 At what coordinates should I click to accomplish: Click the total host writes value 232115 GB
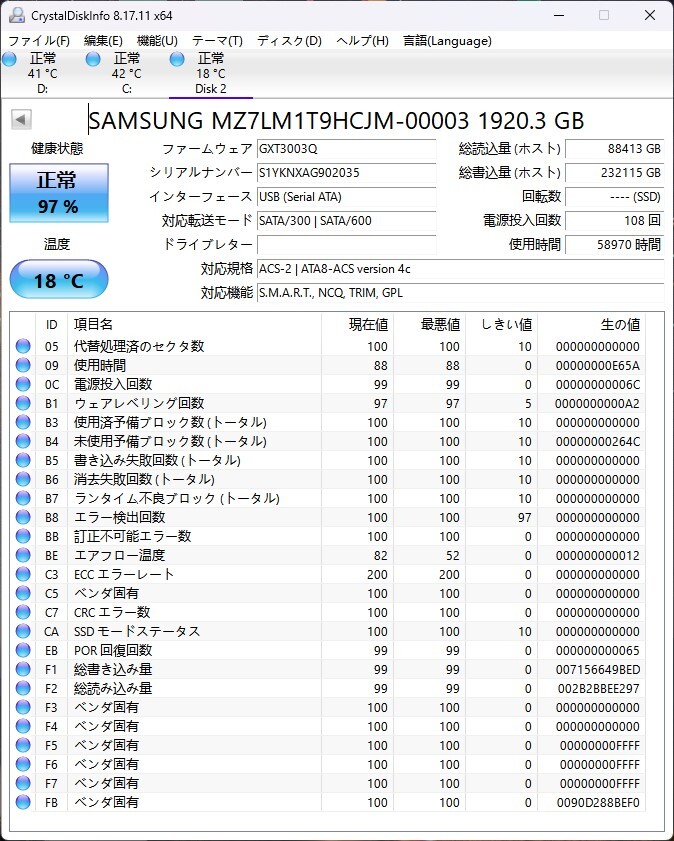point(614,173)
